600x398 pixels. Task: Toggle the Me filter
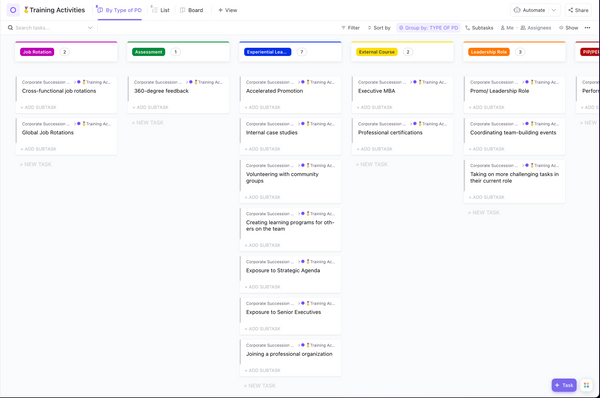[x=507, y=28]
